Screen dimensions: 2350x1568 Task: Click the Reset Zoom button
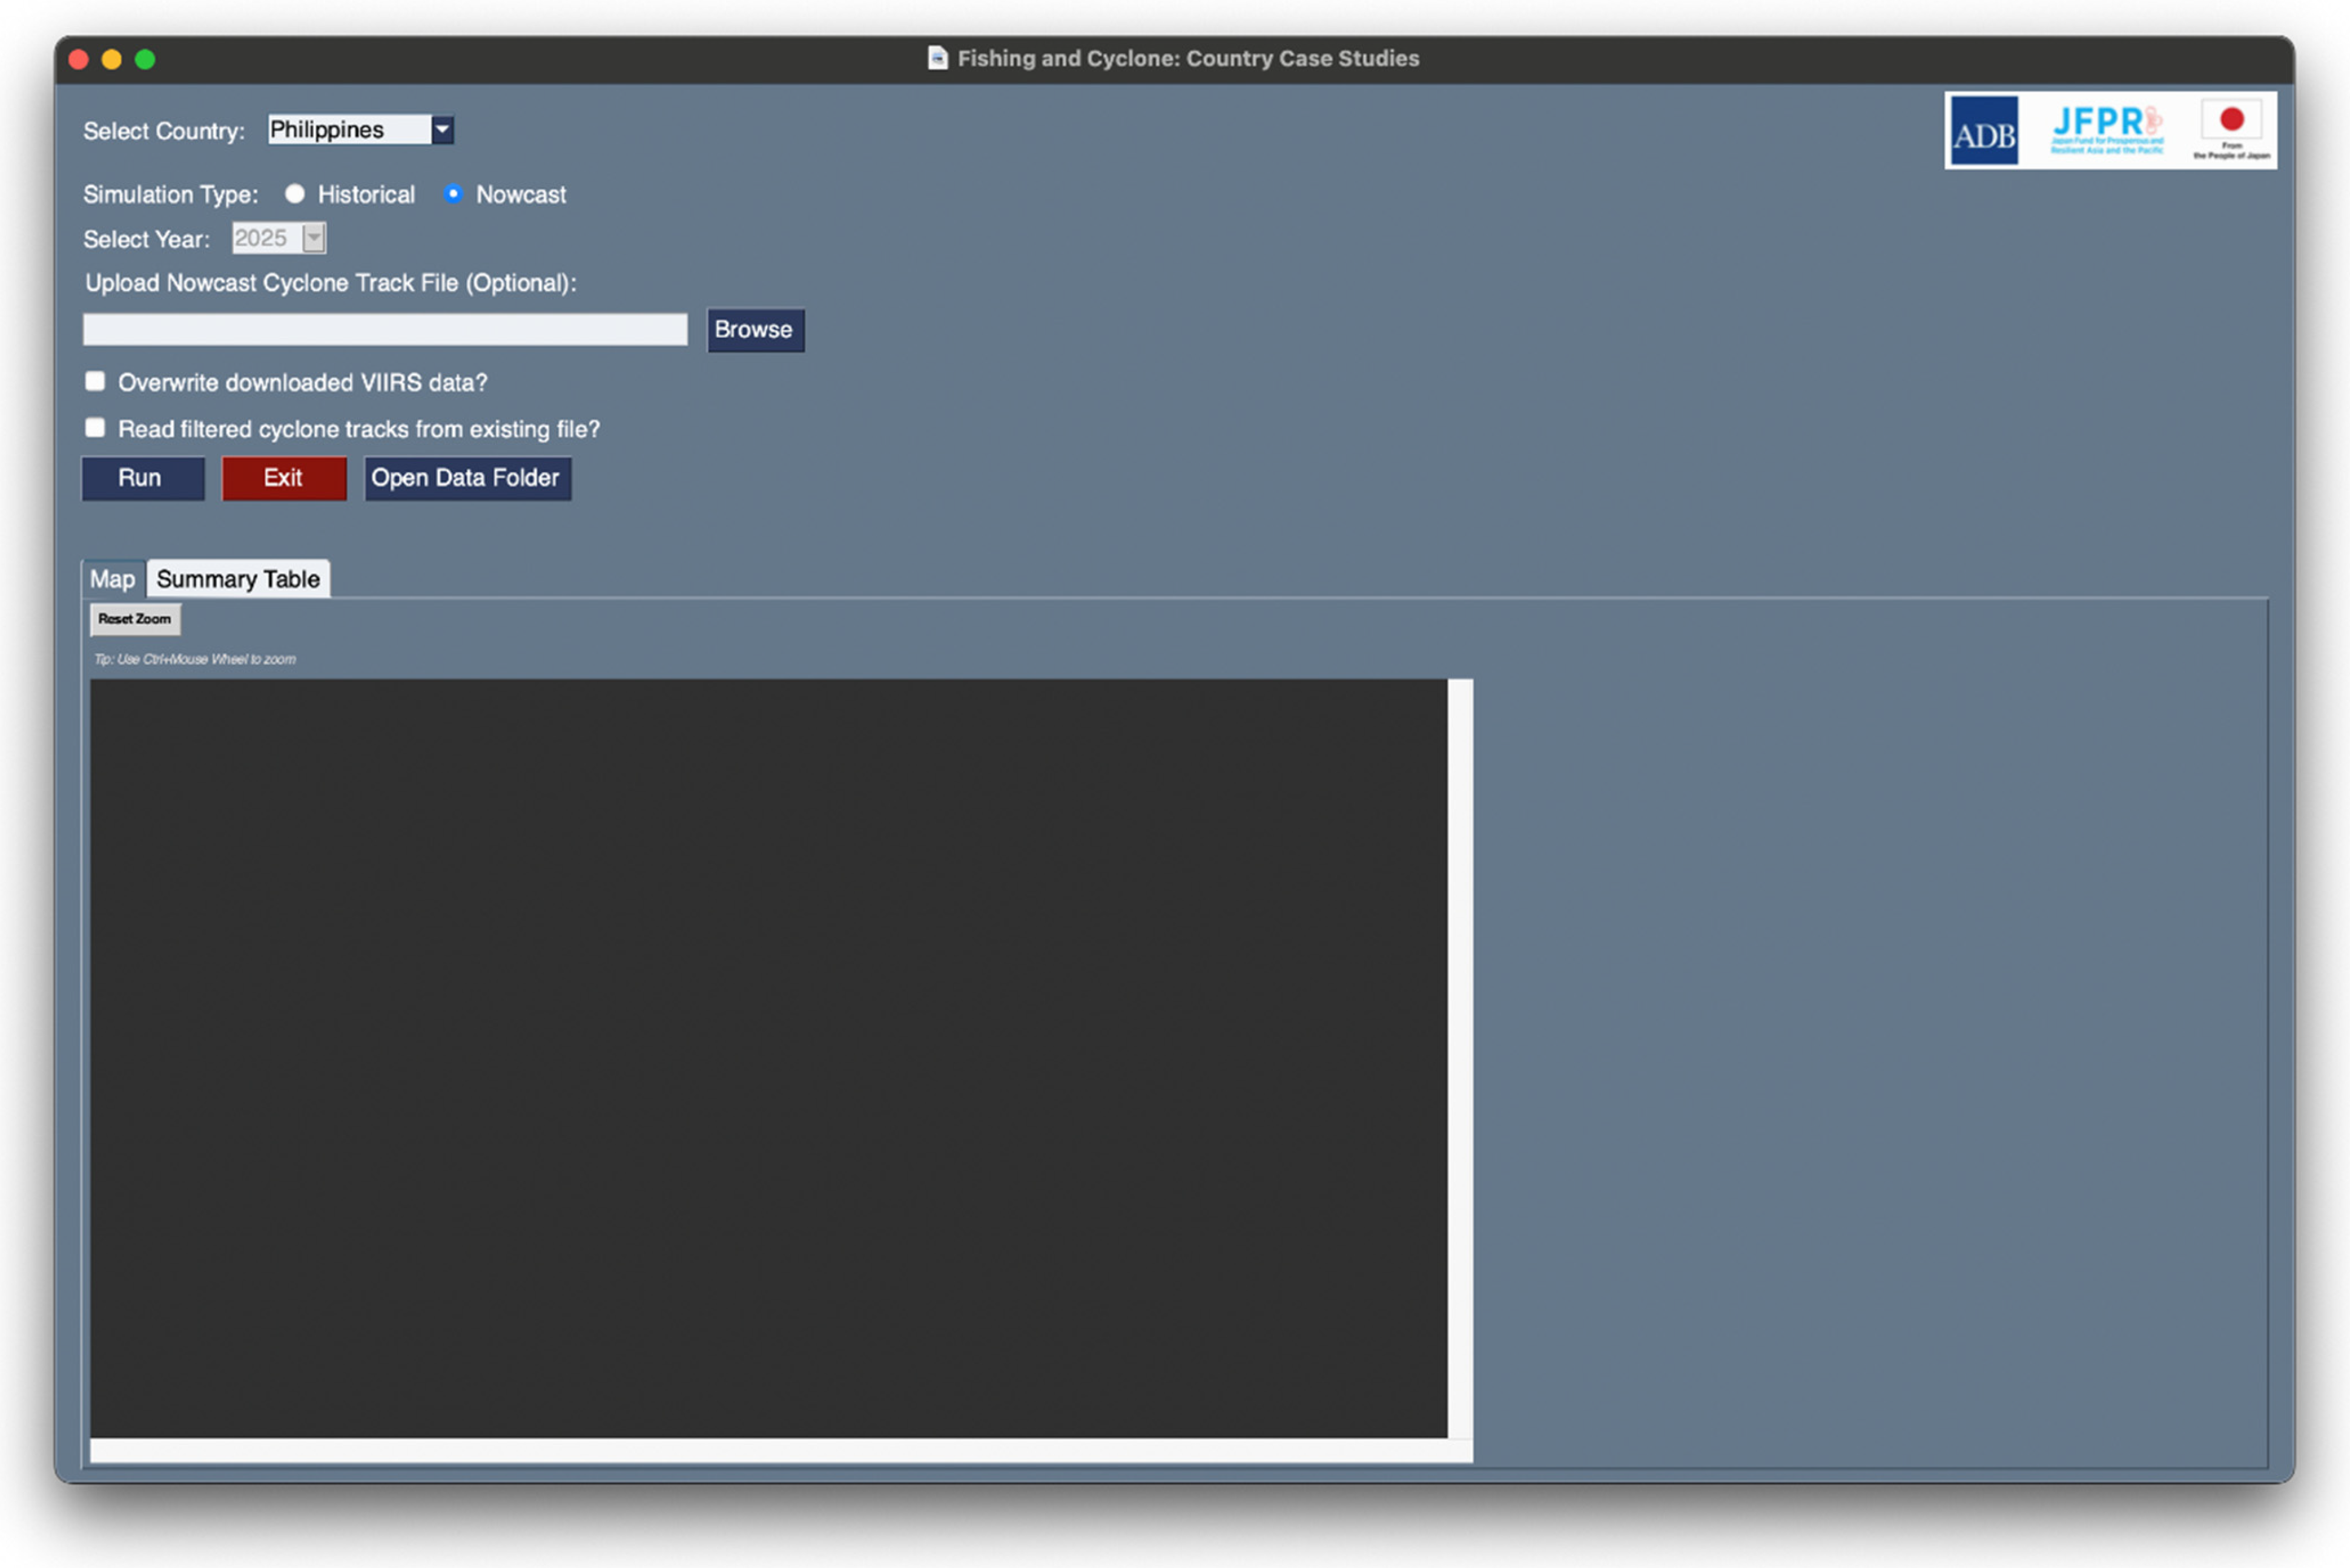click(135, 619)
